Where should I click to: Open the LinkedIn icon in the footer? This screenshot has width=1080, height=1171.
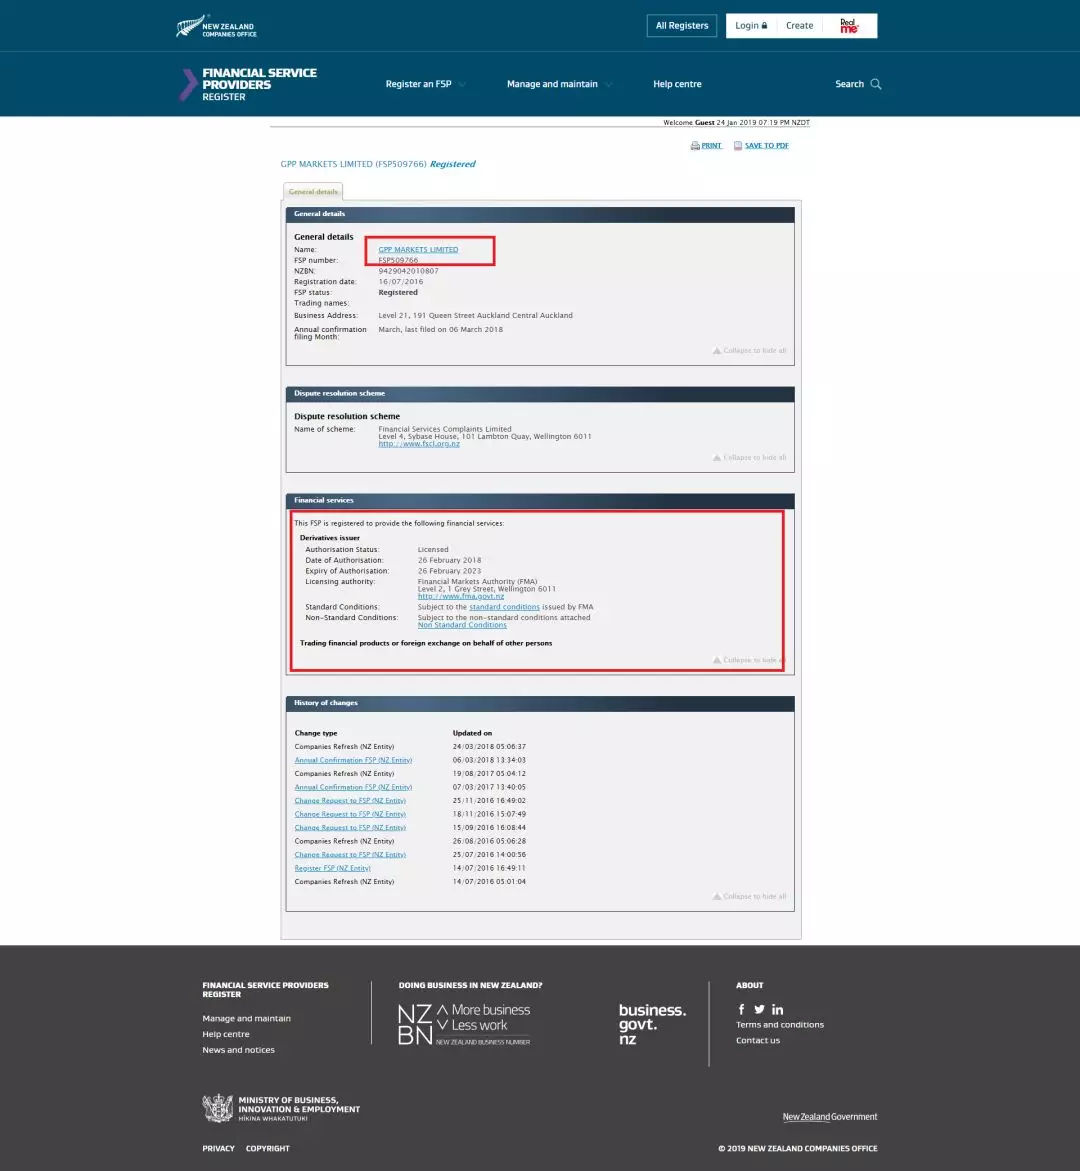[777, 1009]
